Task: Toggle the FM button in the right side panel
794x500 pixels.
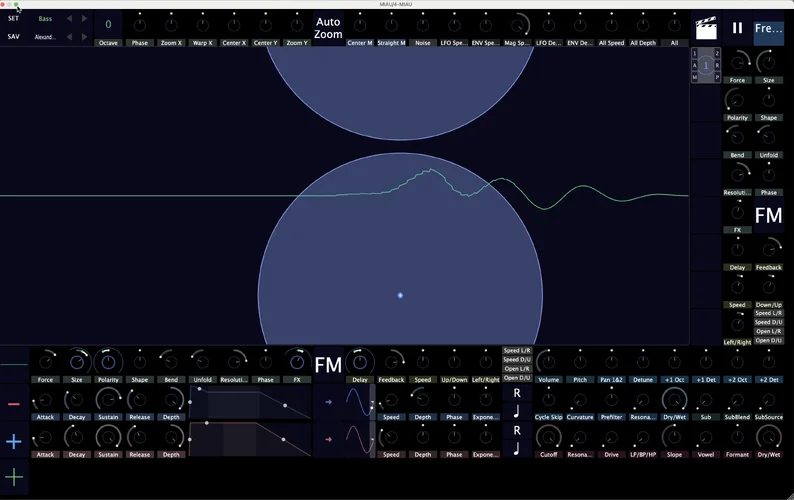Action: tap(769, 215)
